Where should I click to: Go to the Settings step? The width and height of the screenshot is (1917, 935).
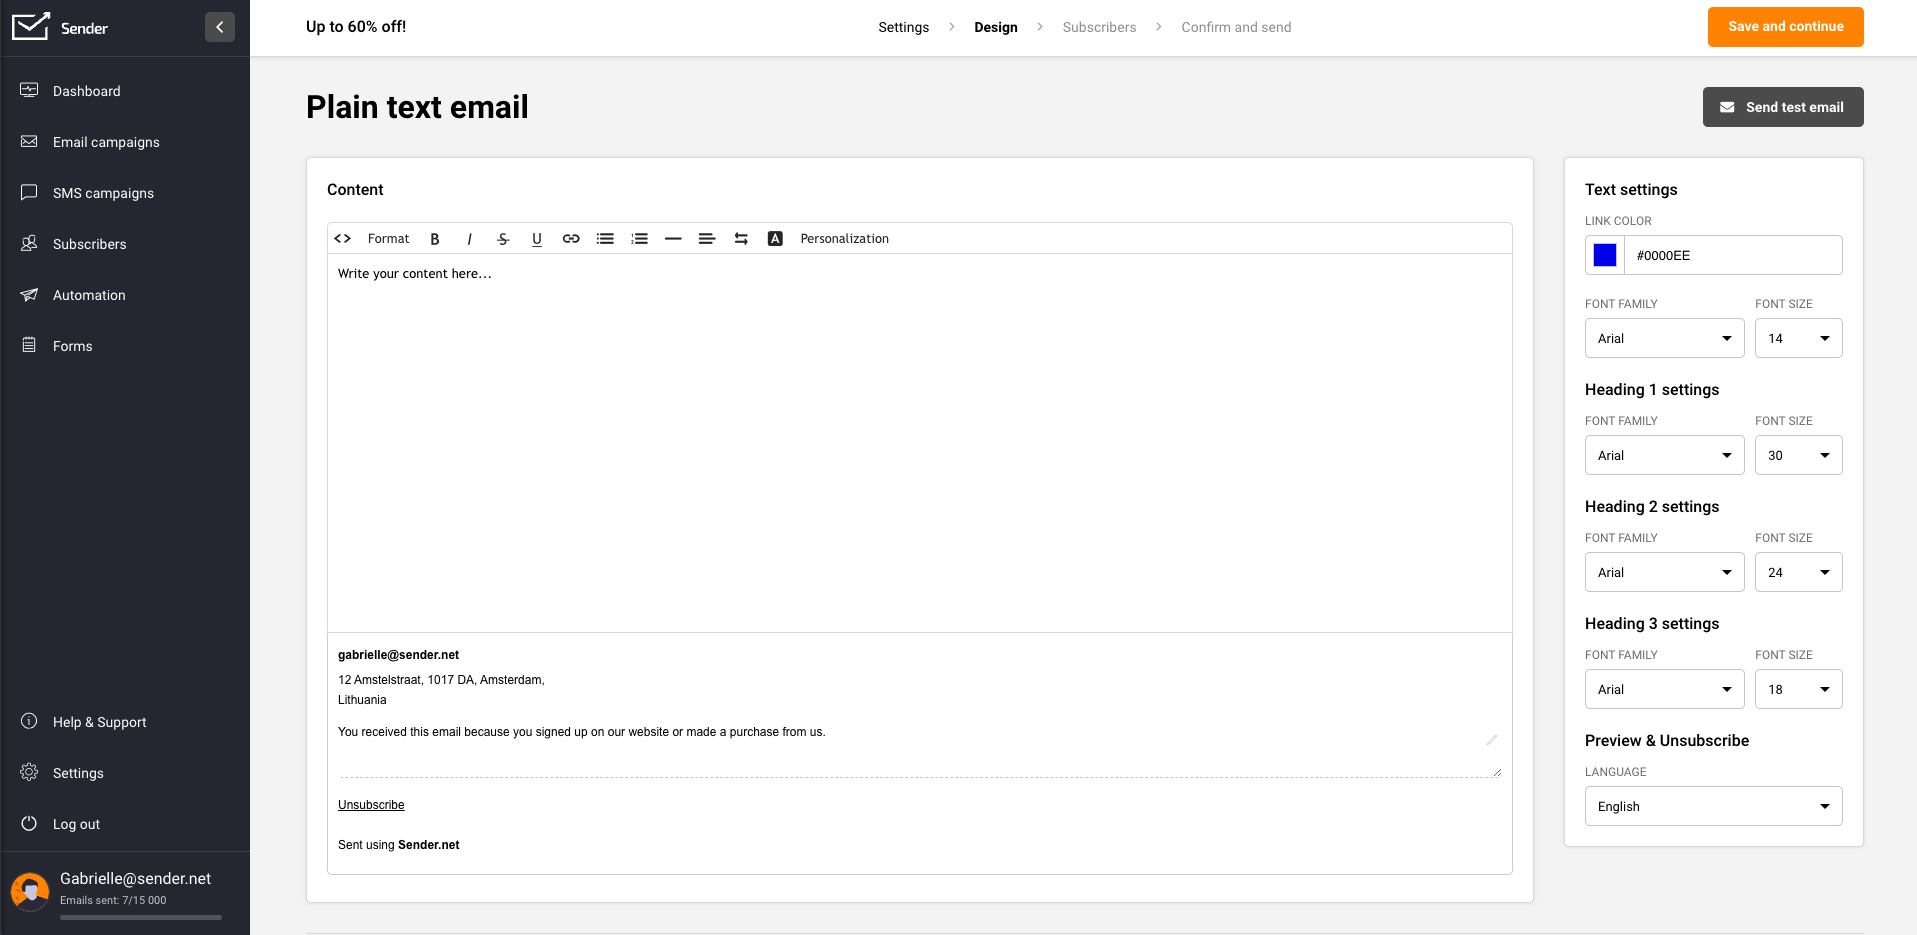pyautogui.click(x=903, y=28)
